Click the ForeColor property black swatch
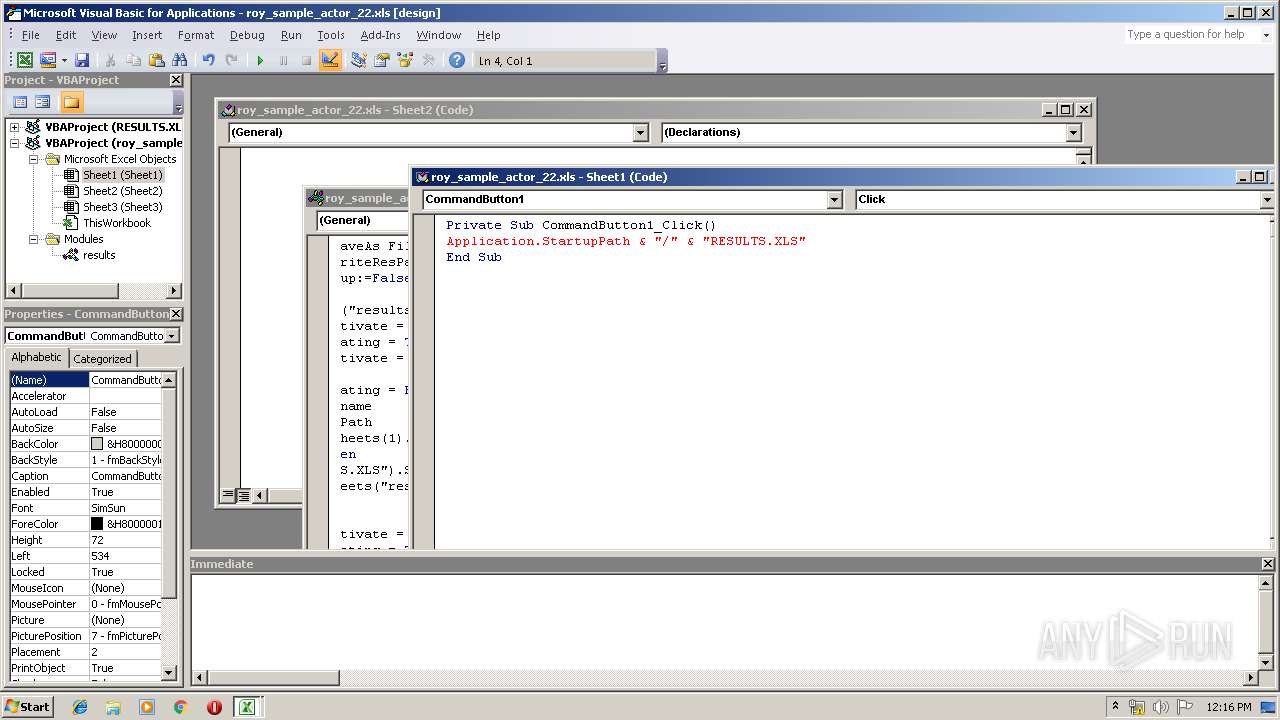The height and width of the screenshot is (720, 1280). [x=97, y=524]
